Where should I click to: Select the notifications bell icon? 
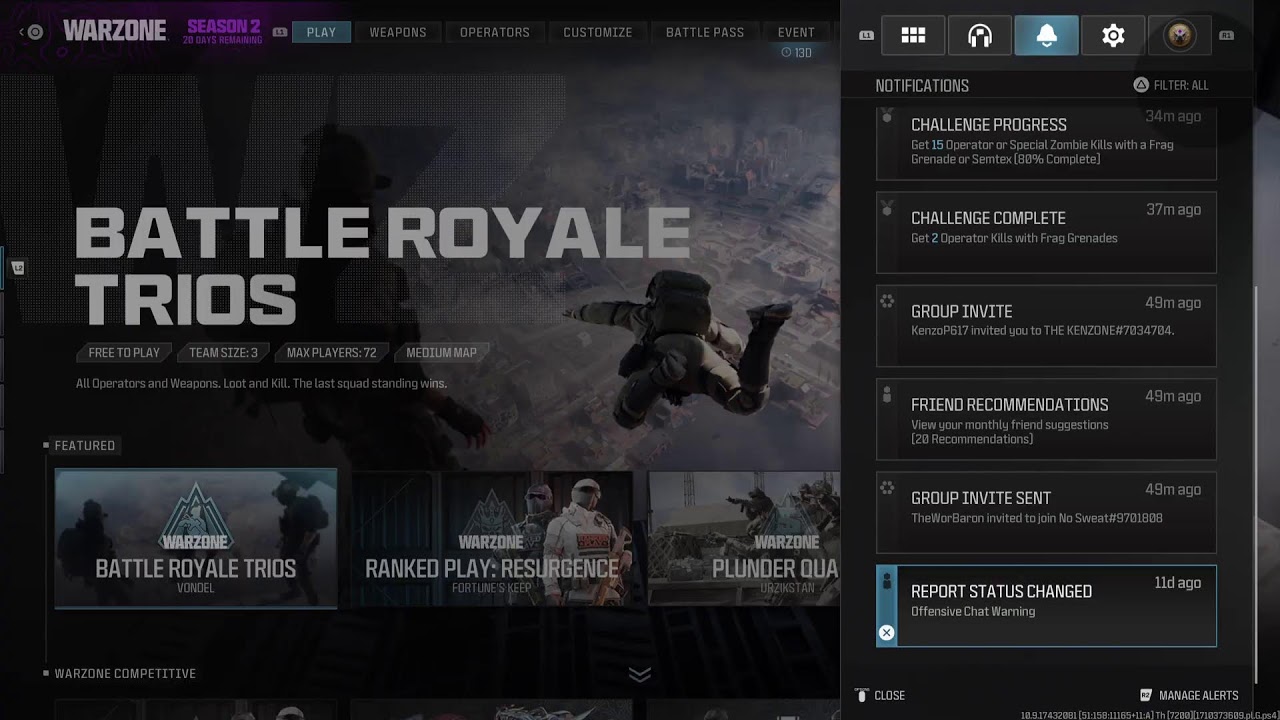pos(1046,36)
